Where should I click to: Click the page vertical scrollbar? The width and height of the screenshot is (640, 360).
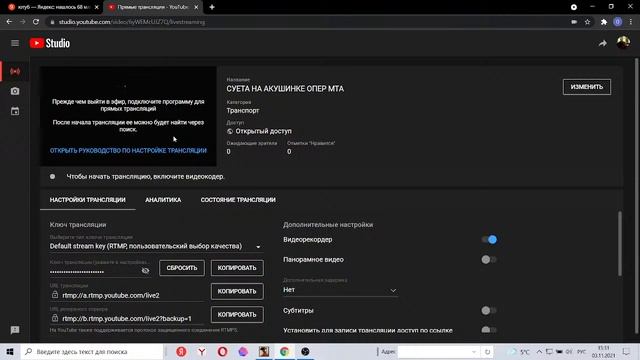click(637, 195)
